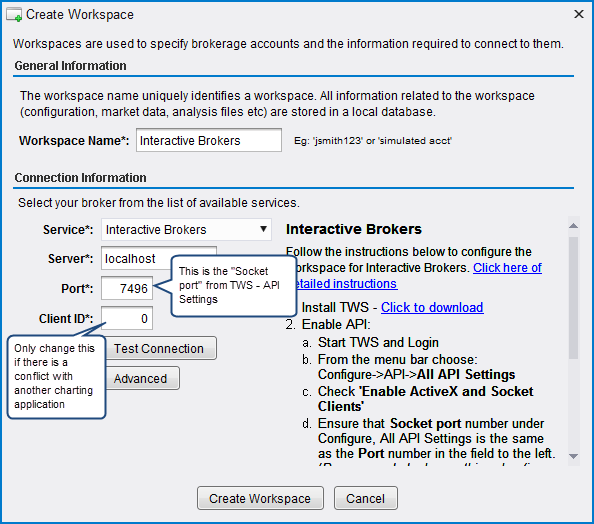Cancel the workspace creation
Image resolution: width=594 pixels, height=524 pixels.
click(366, 499)
